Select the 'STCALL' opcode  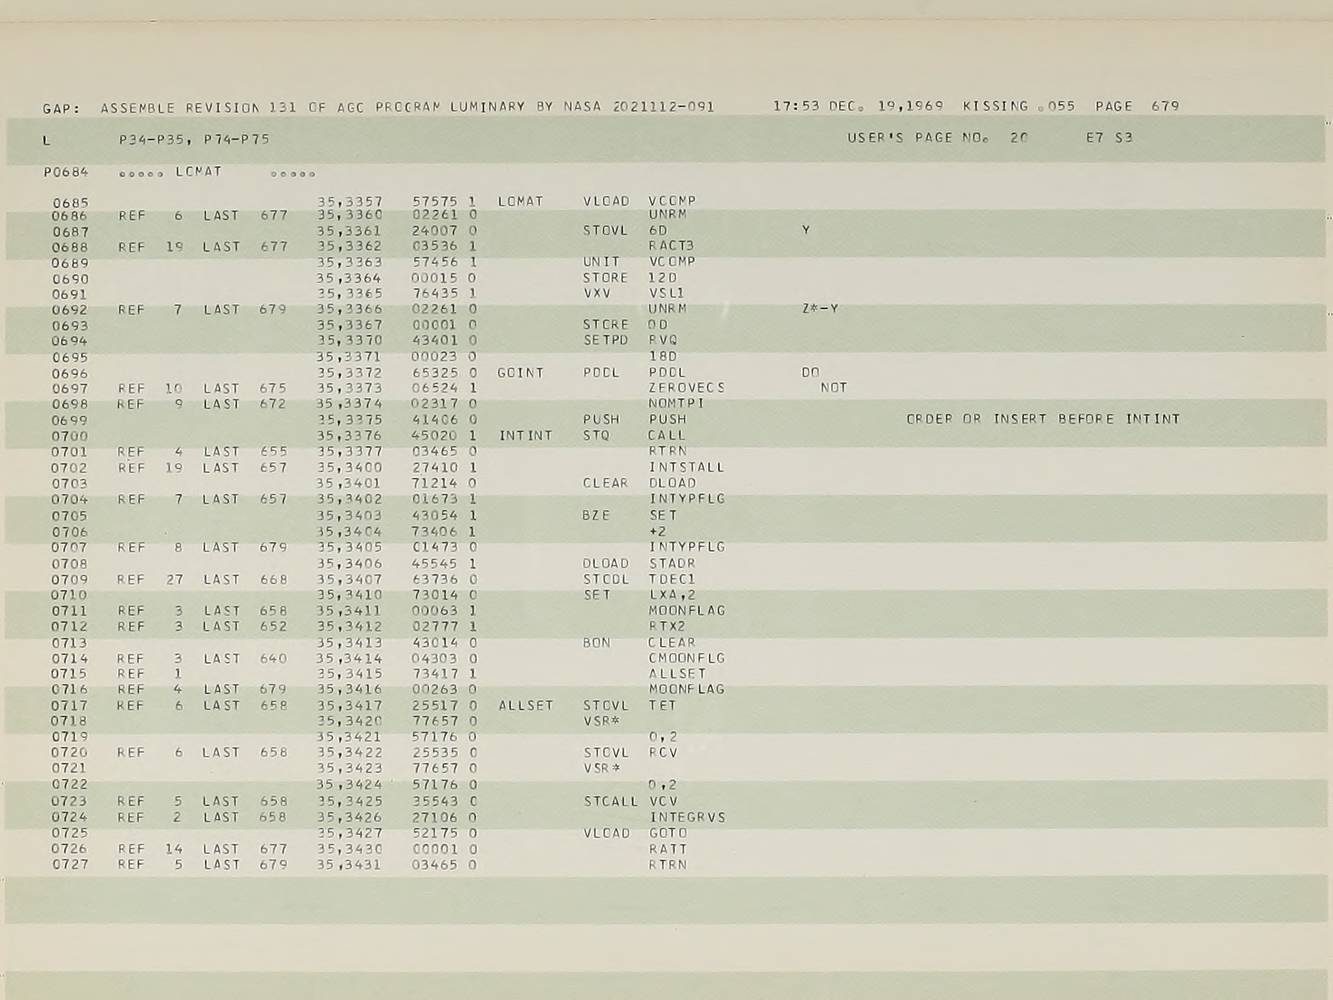(x=611, y=802)
